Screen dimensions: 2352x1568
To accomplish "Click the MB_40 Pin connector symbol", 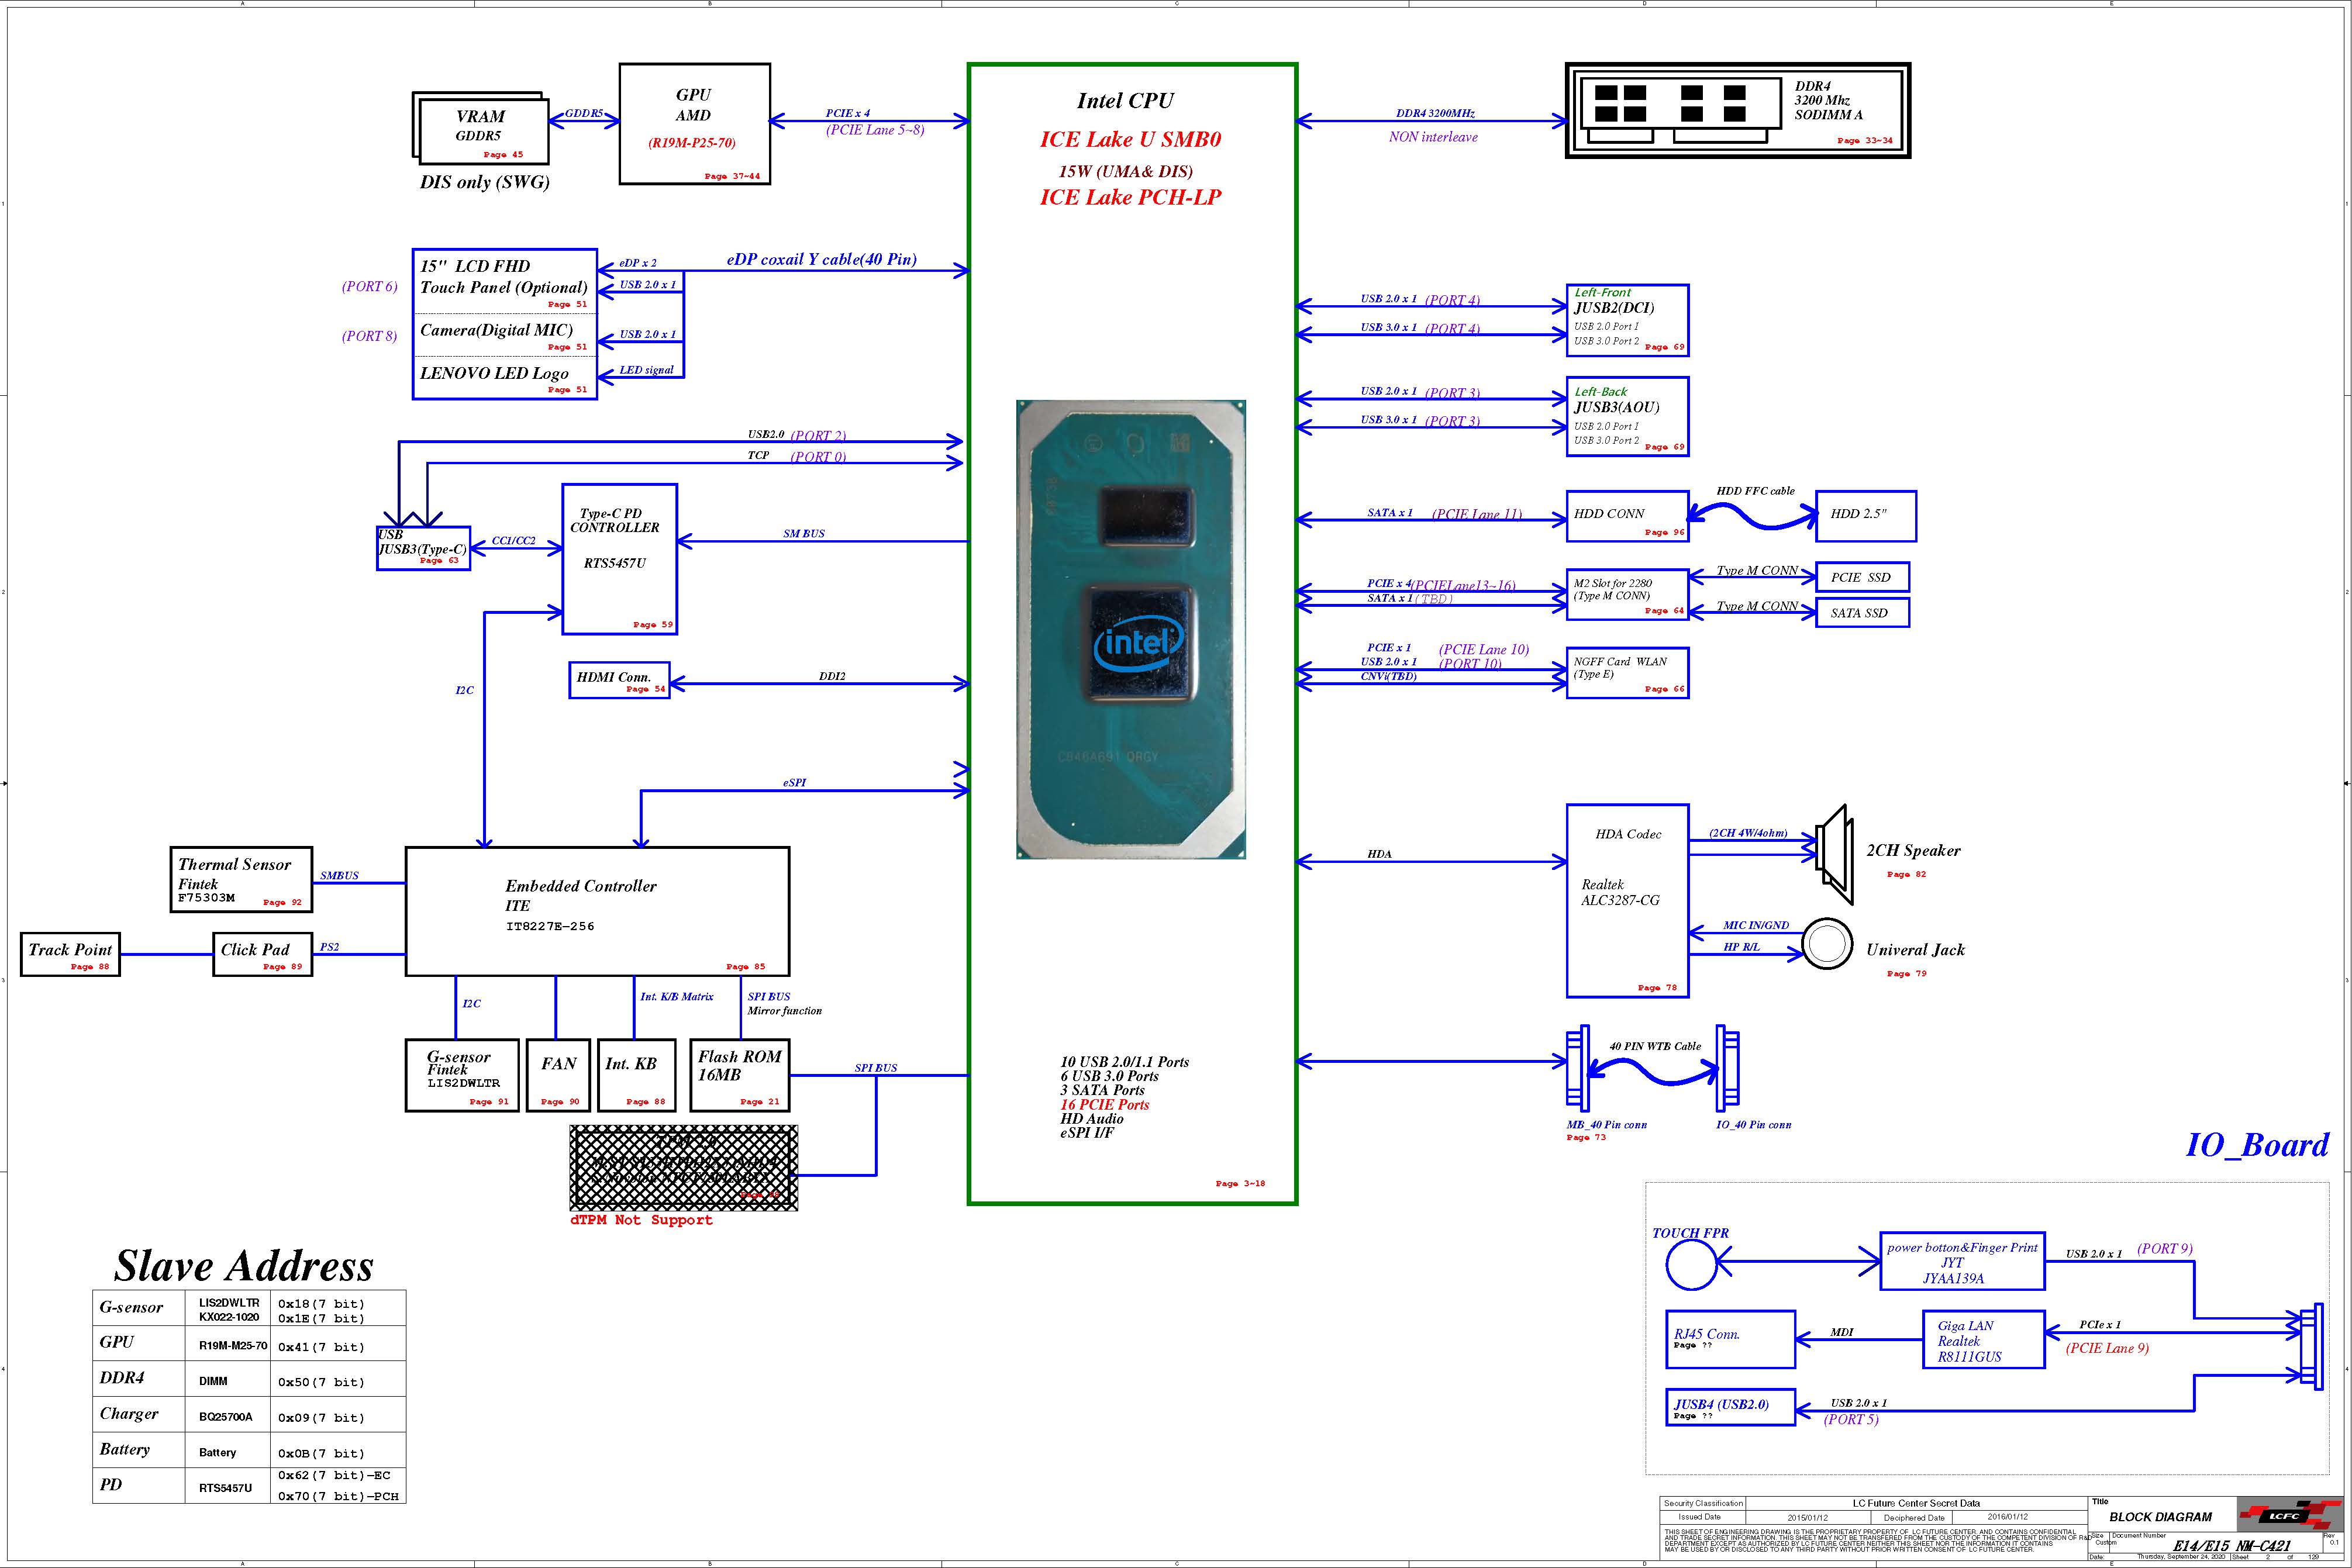I will point(1578,1068).
